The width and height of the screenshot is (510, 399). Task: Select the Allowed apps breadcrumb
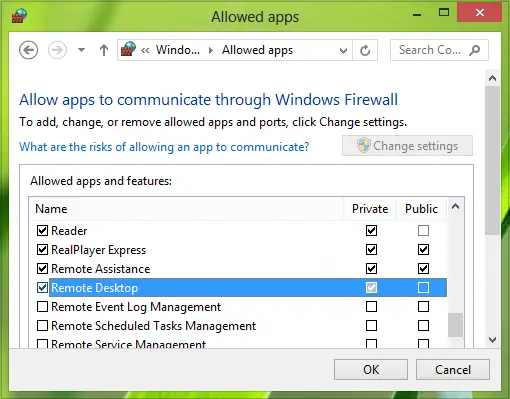click(257, 50)
